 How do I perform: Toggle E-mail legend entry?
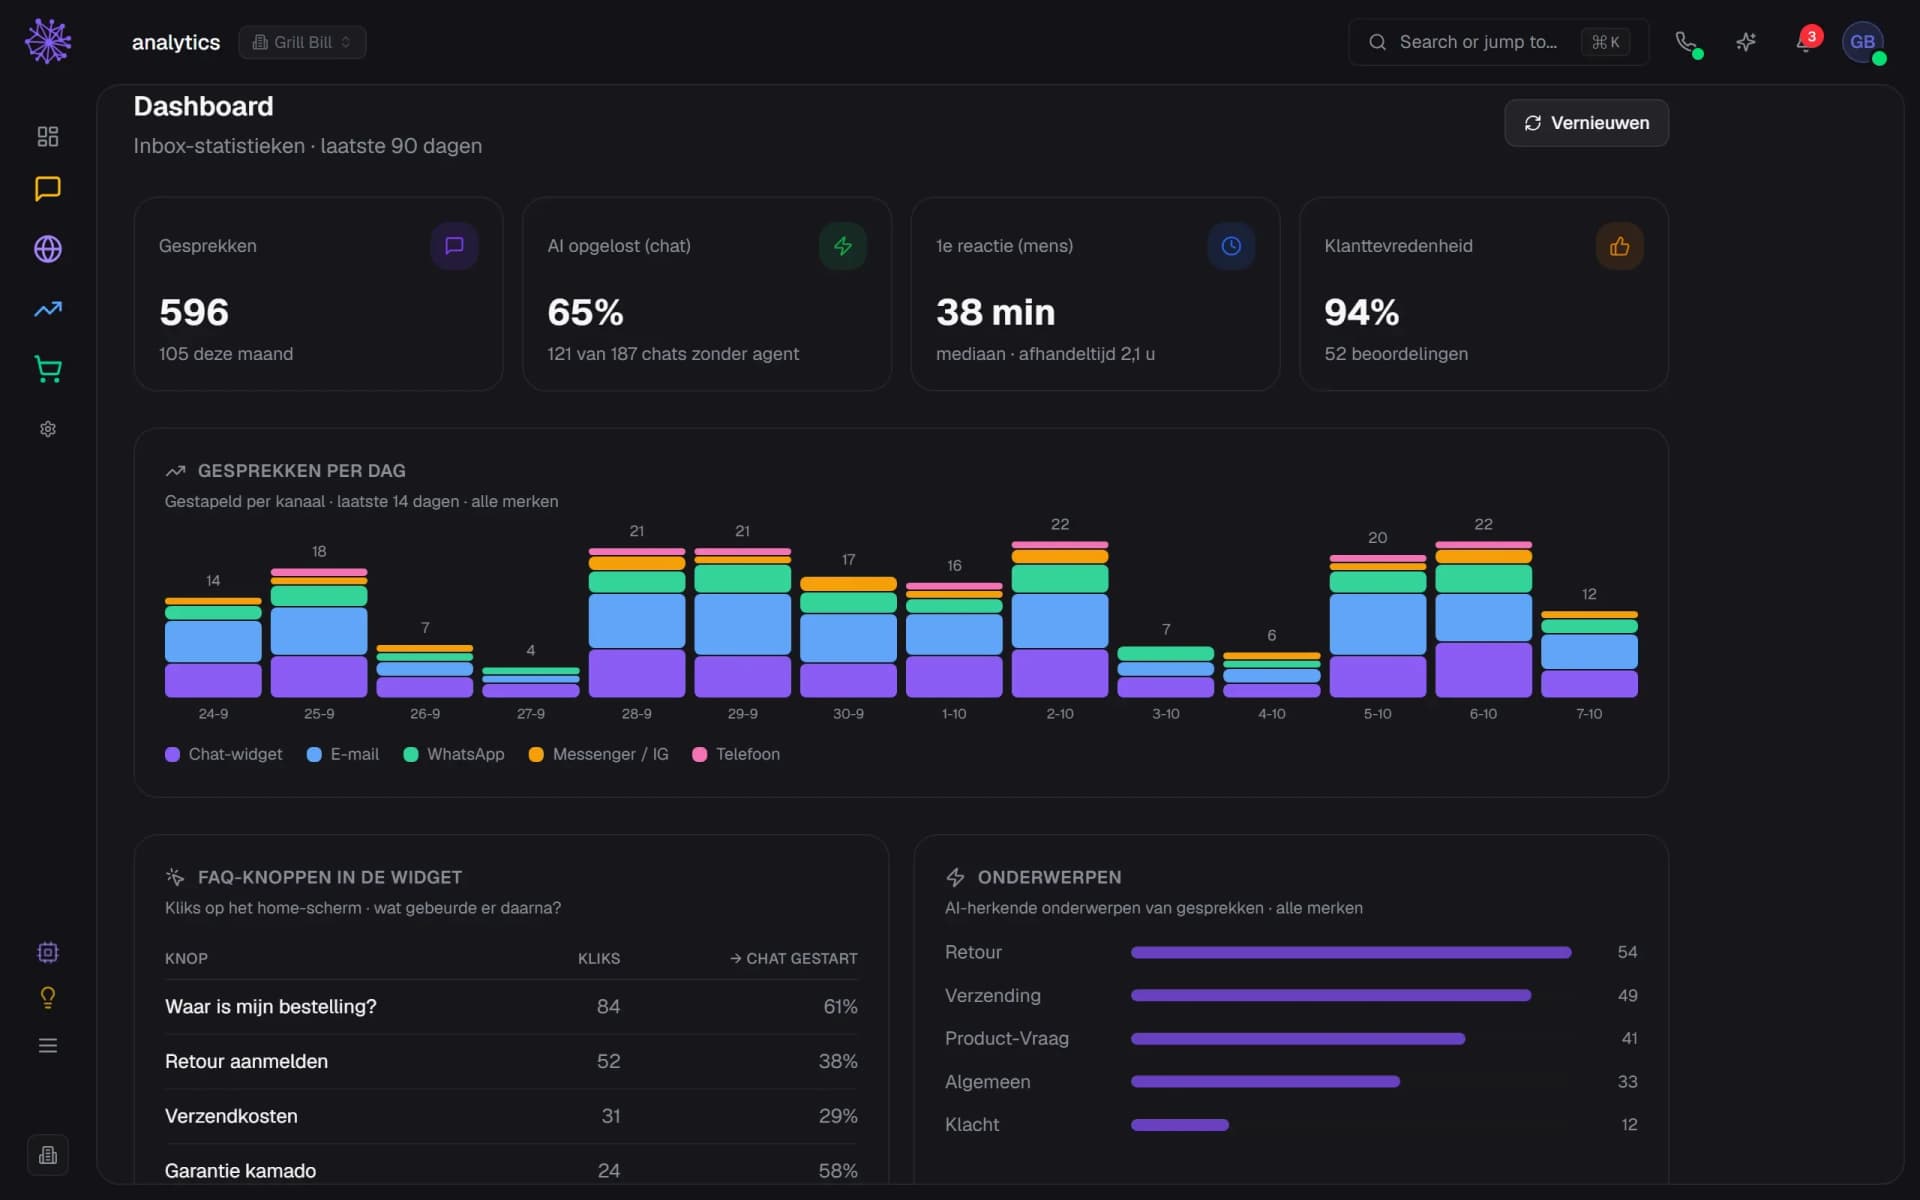click(343, 754)
